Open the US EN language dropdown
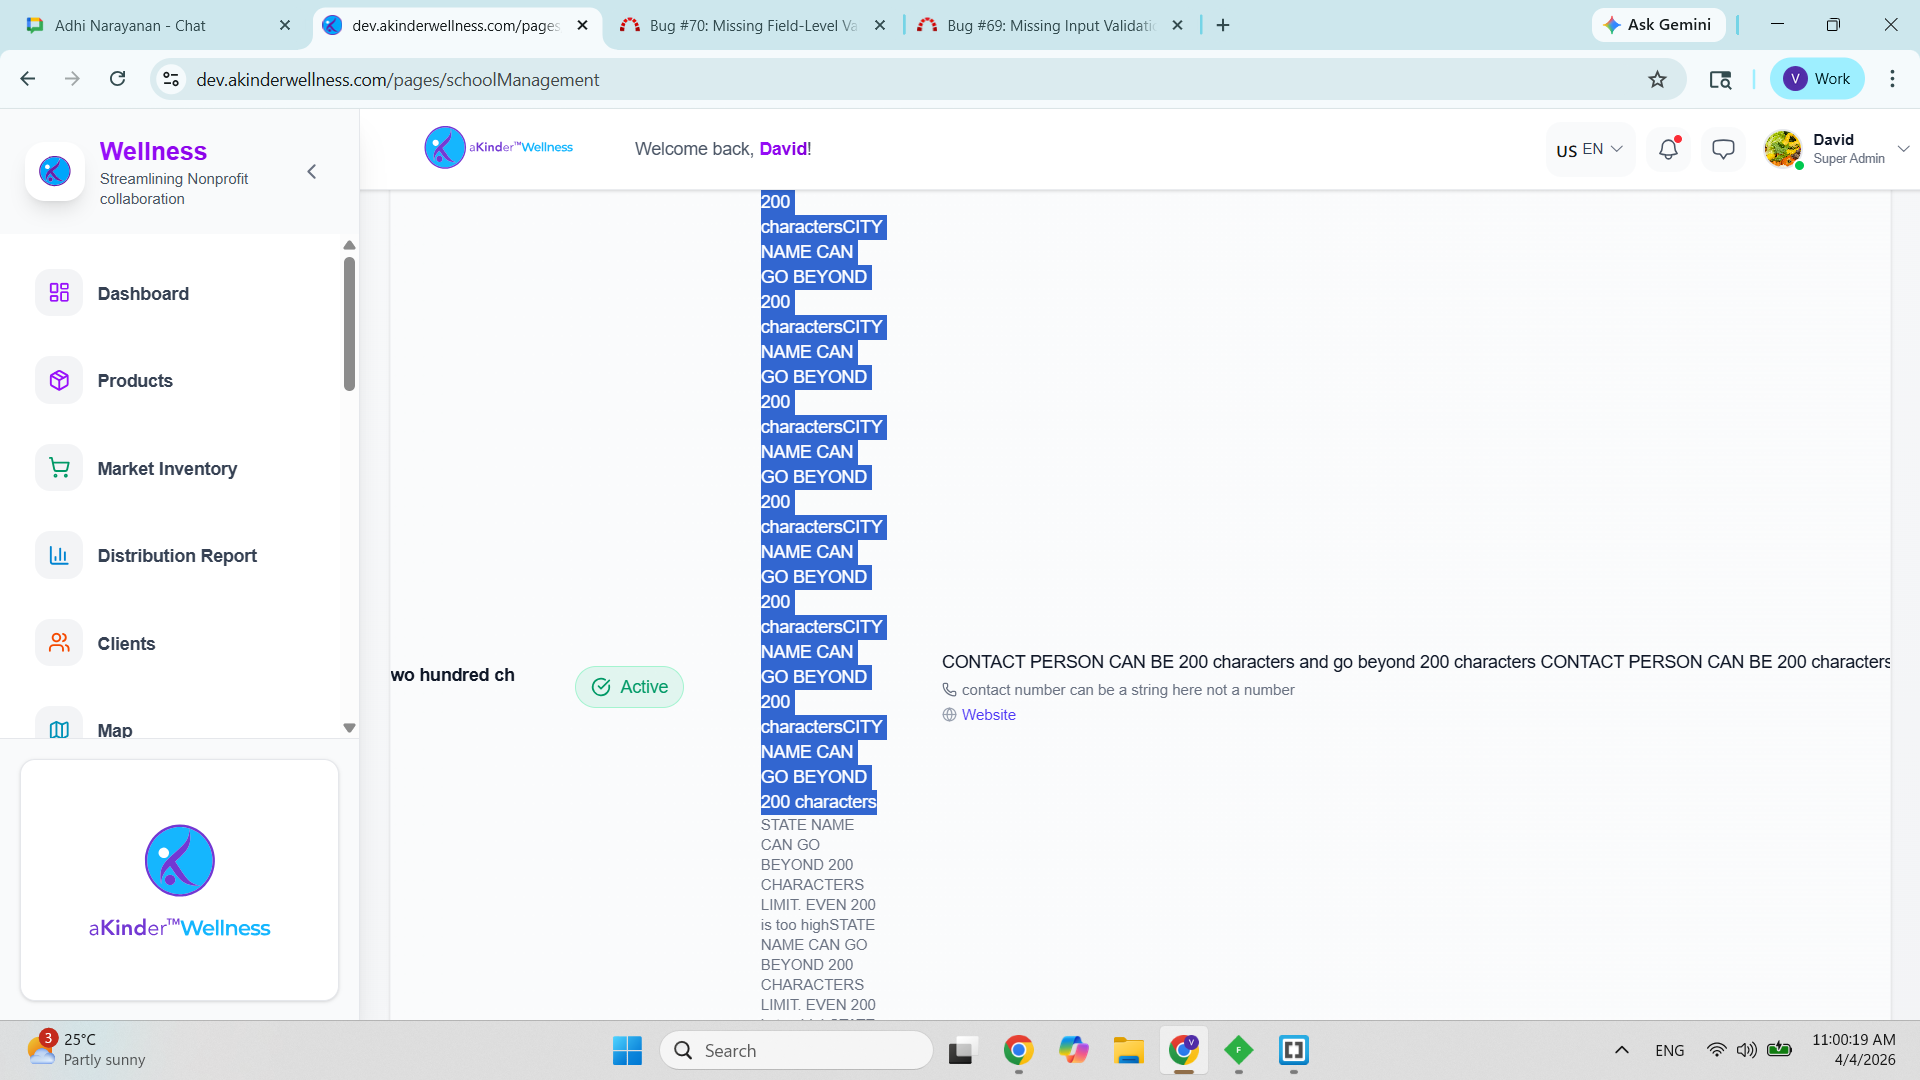 tap(1589, 149)
